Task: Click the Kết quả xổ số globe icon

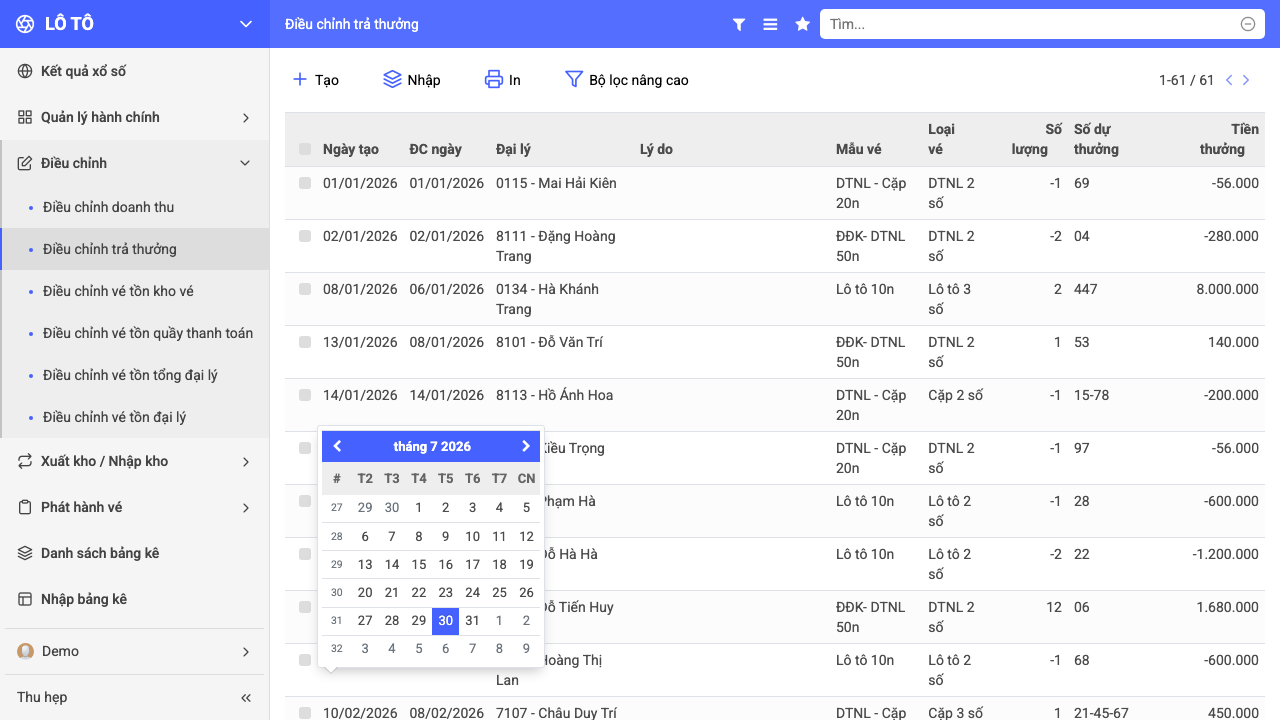Action: point(25,71)
